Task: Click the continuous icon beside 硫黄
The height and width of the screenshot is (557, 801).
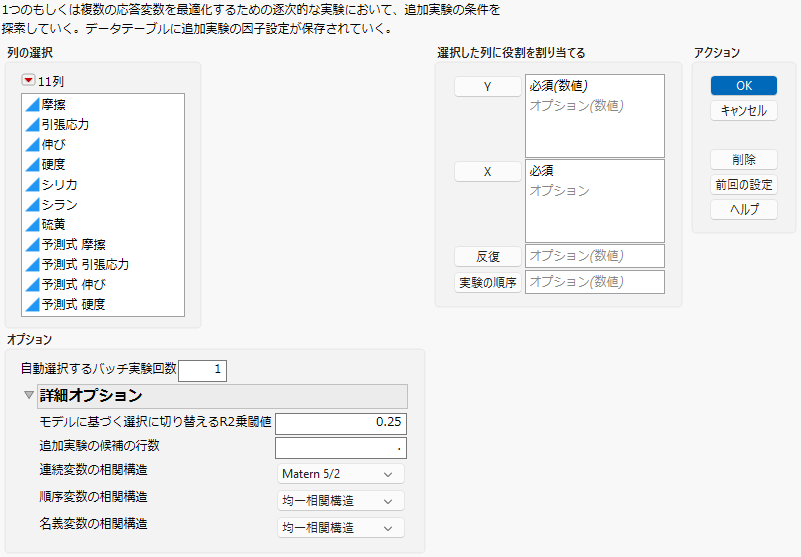Action: pyautogui.click(x=33, y=224)
